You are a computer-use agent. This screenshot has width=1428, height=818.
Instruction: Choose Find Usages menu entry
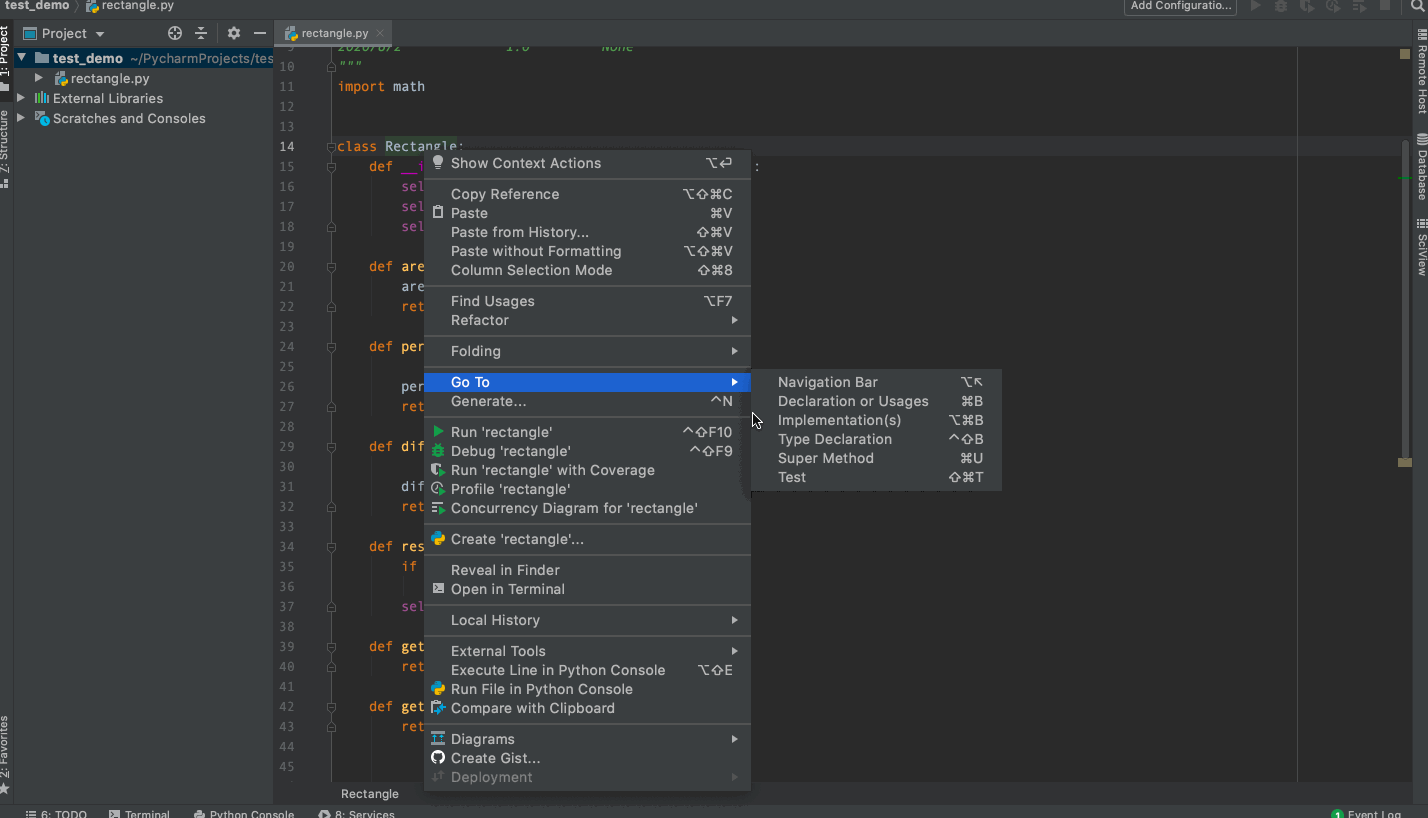tap(587, 301)
